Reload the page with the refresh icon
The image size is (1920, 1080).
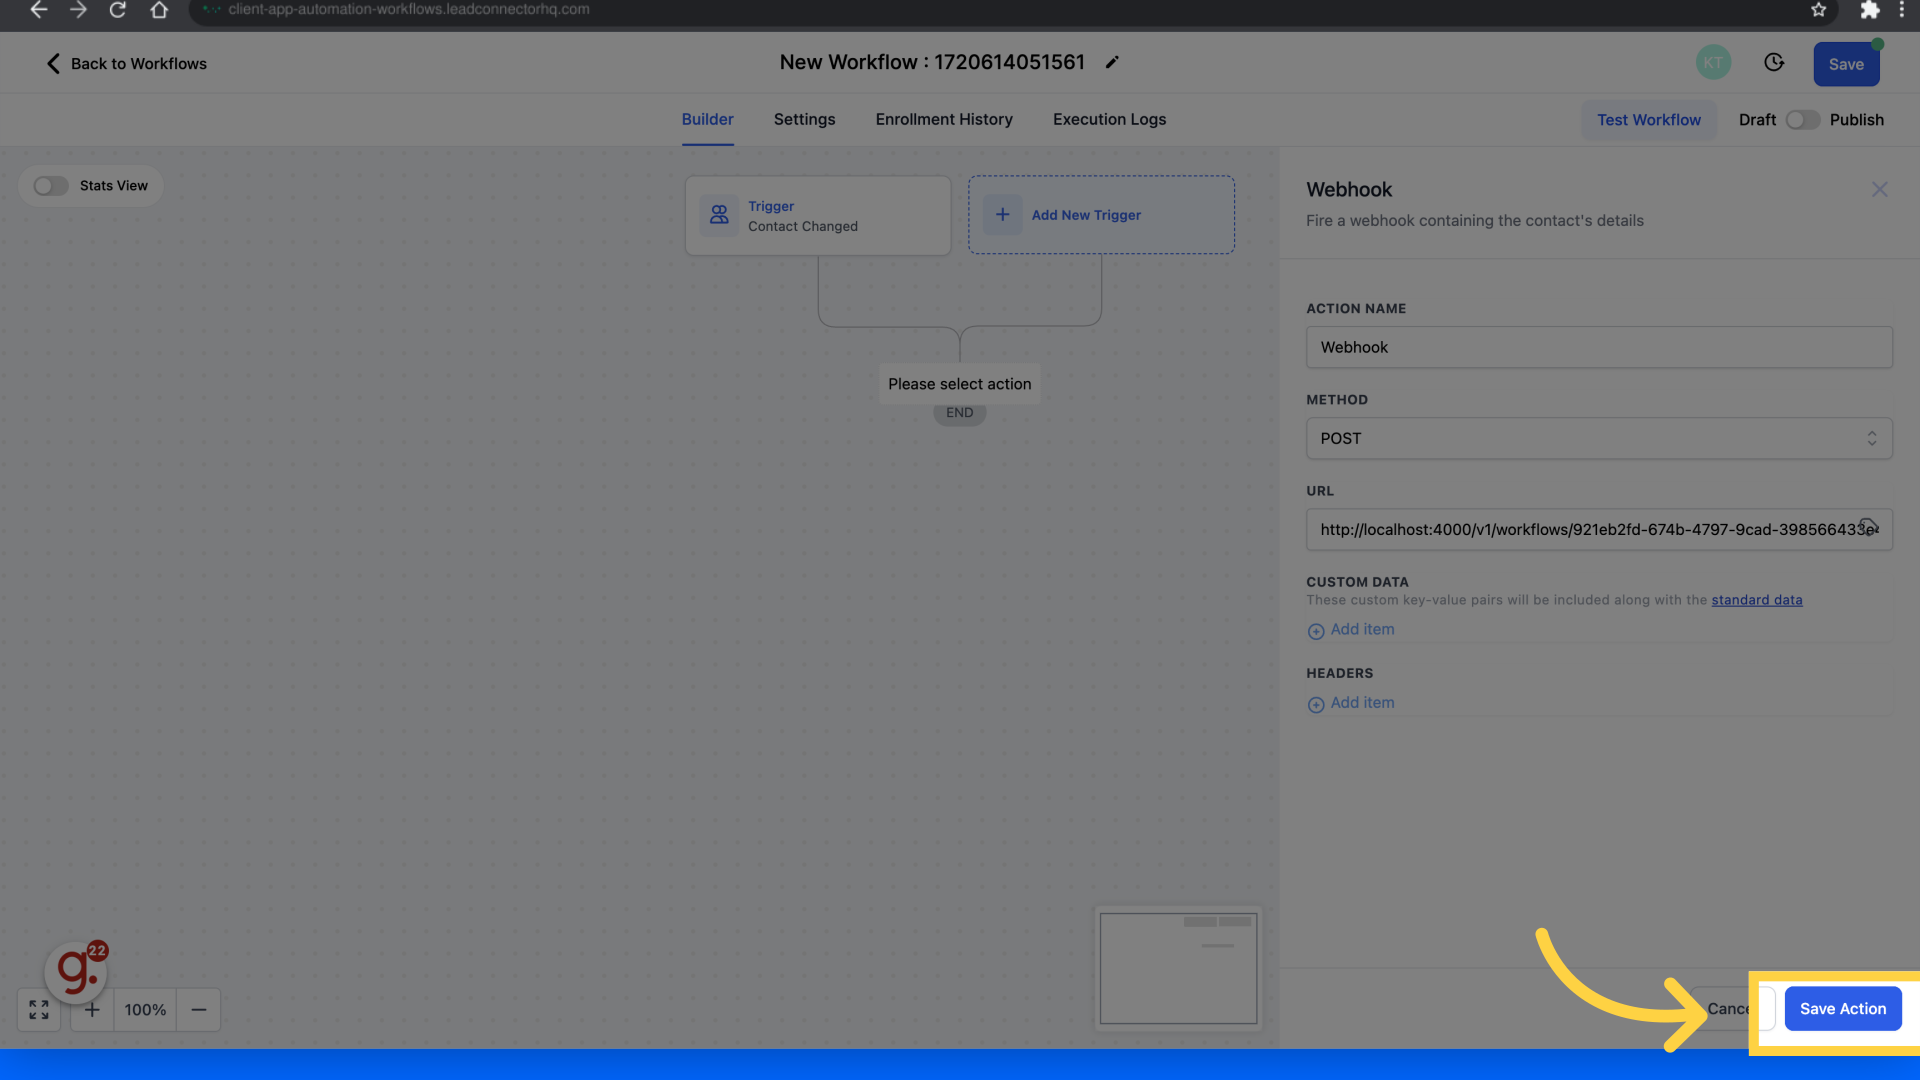pos(118,10)
